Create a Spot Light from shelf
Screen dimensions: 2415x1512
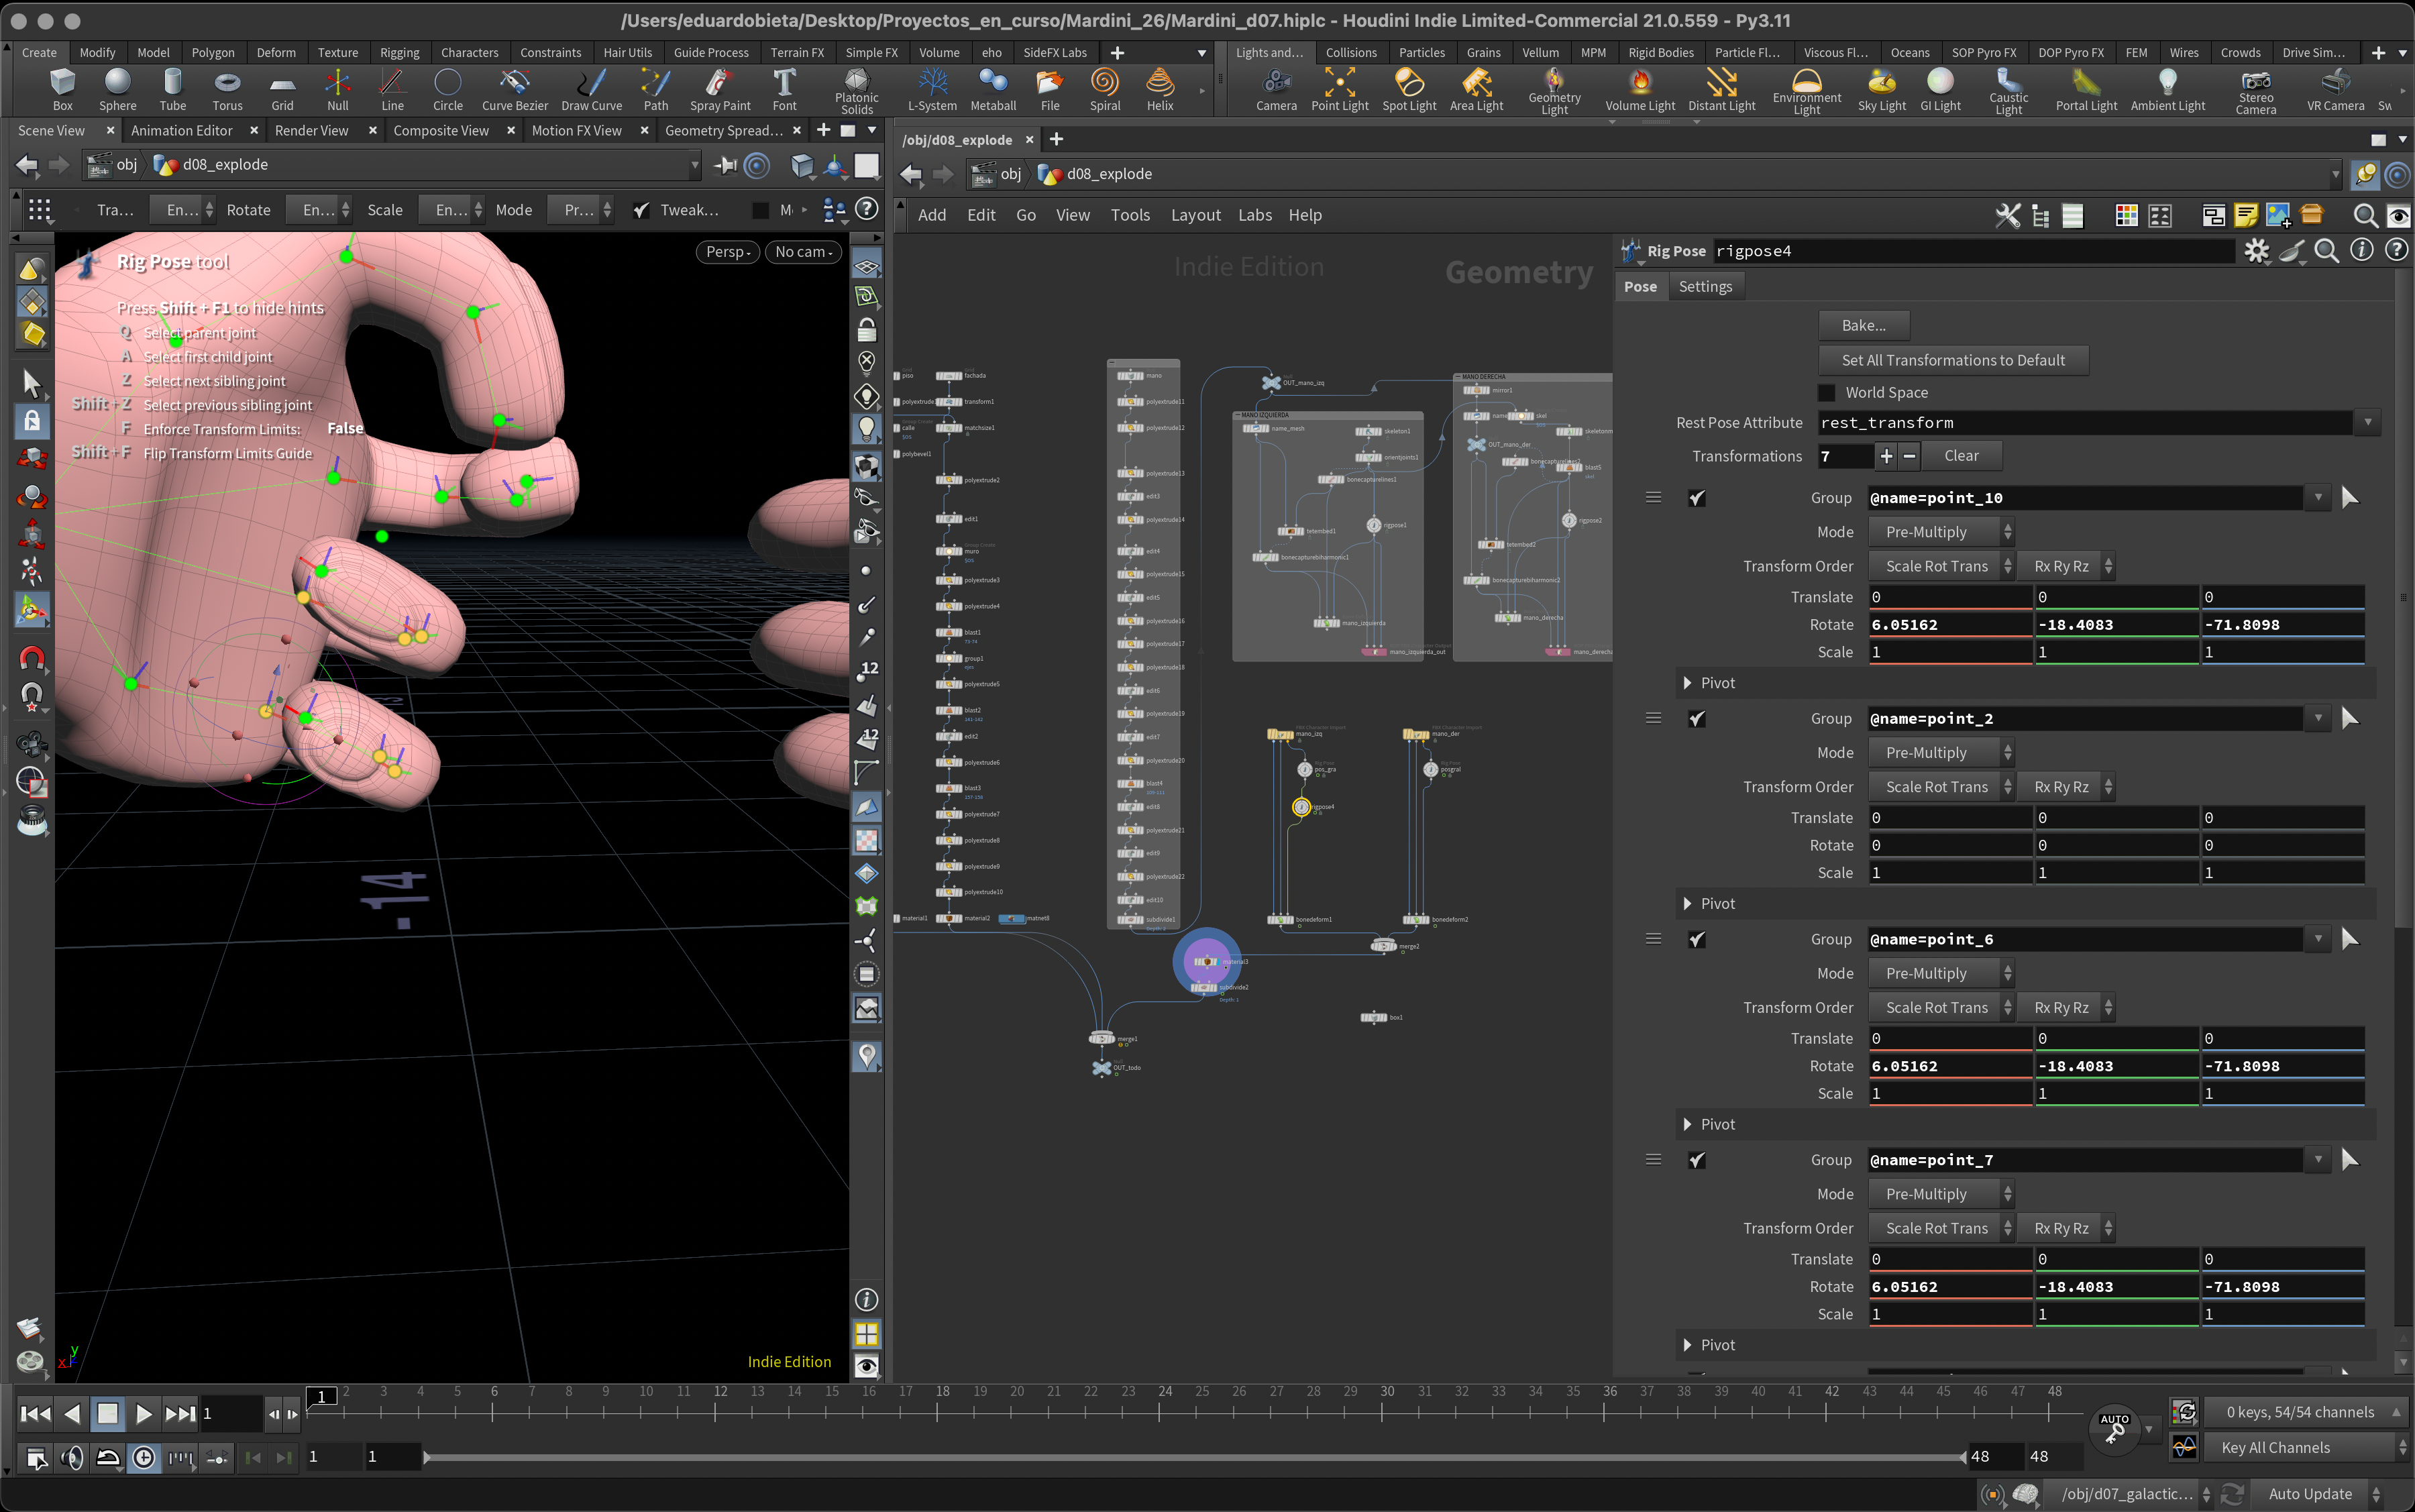click(x=1408, y=89)
